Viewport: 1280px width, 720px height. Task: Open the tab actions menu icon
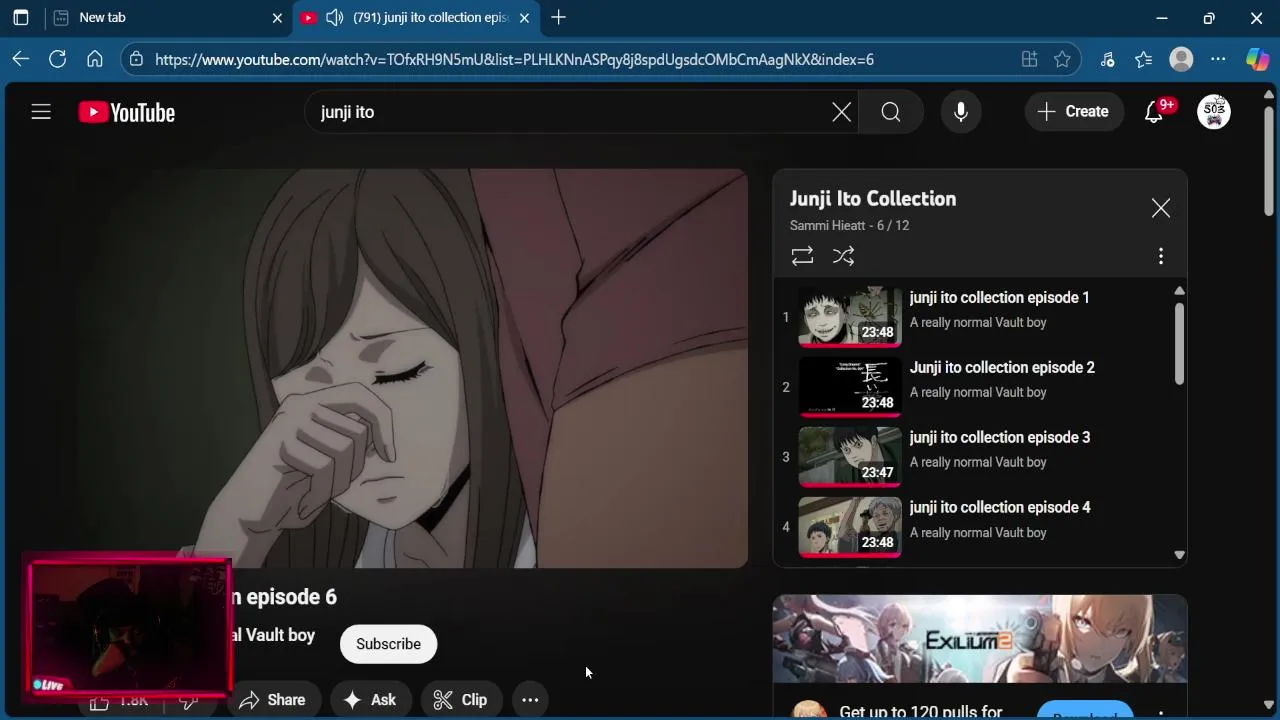point(21,18)
